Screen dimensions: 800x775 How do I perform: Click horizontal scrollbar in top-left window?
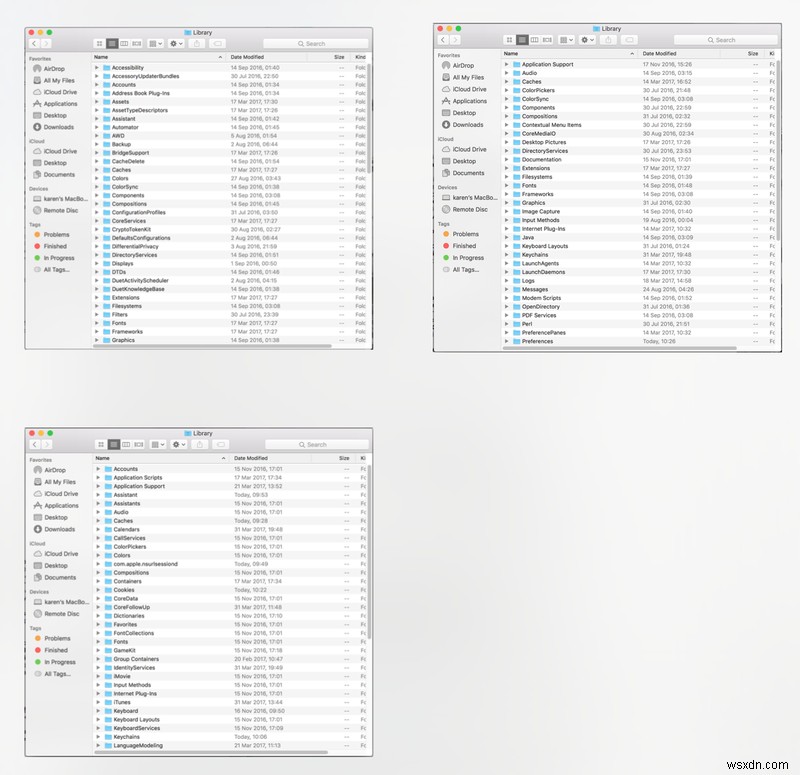(x=213, y=346)
